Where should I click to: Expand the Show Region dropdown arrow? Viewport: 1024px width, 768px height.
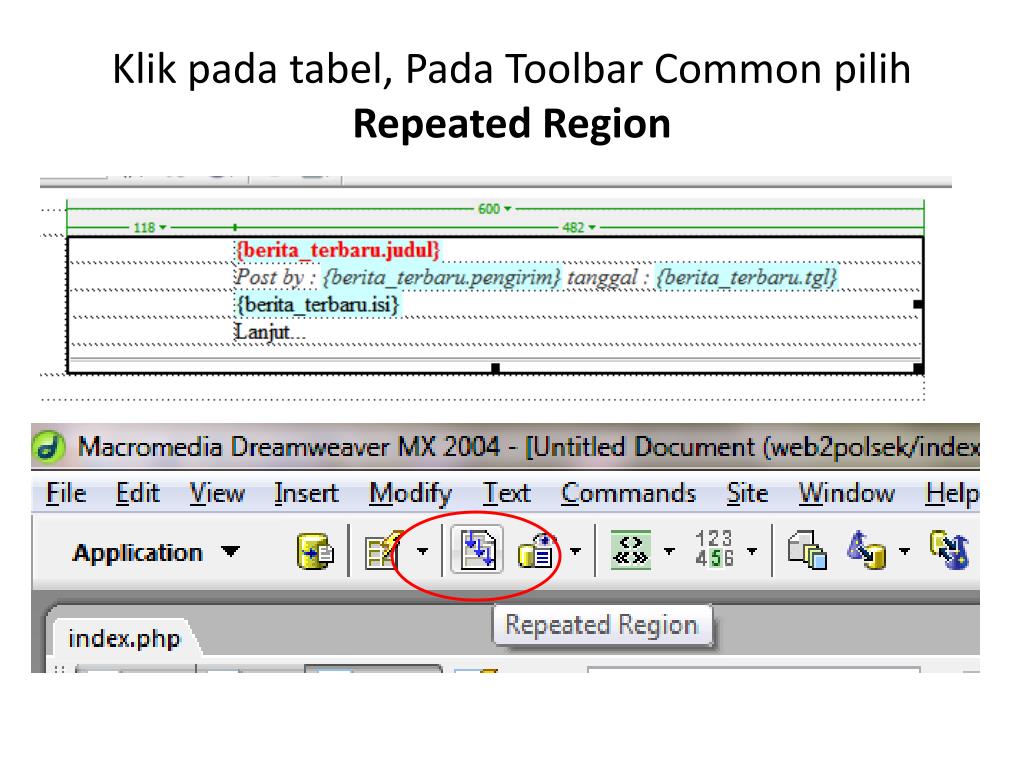pyautogui.click(x=575, y=551)
